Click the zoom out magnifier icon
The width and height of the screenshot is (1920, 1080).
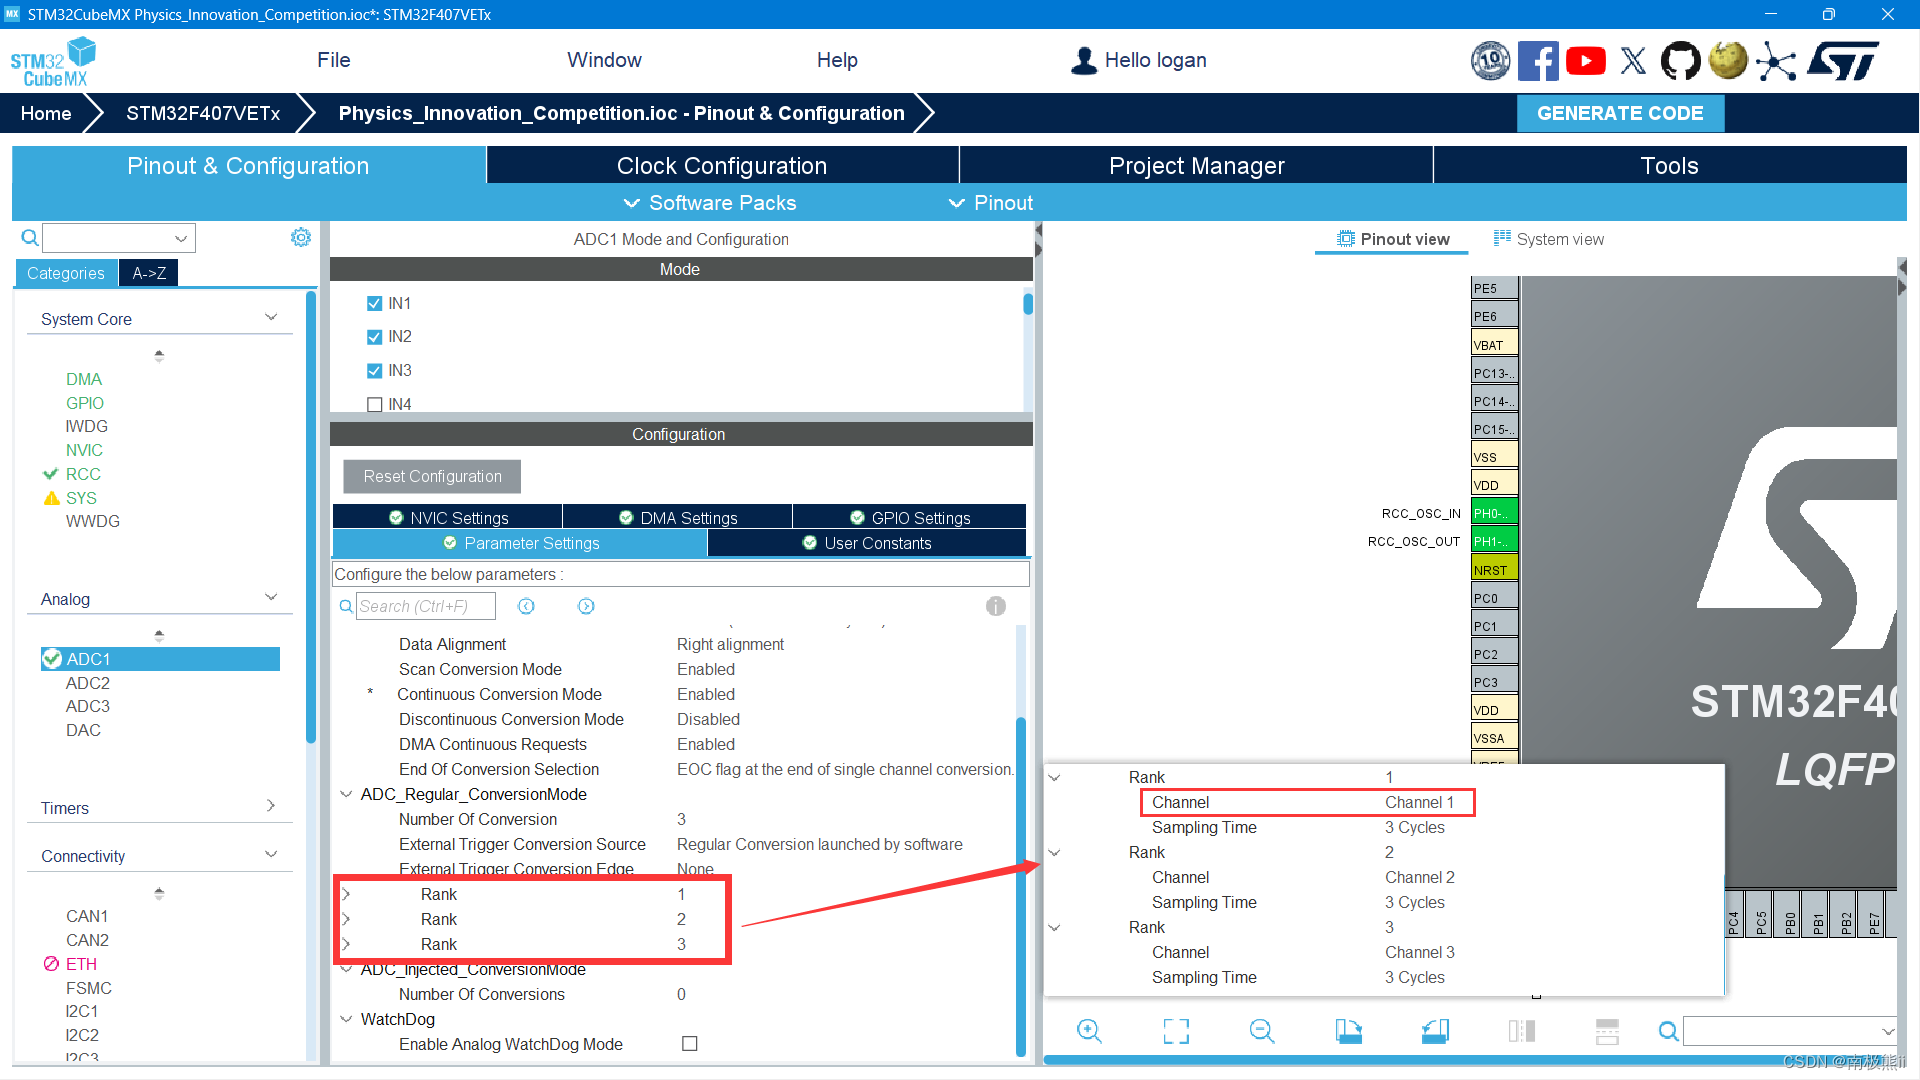click(1262, 1031)
